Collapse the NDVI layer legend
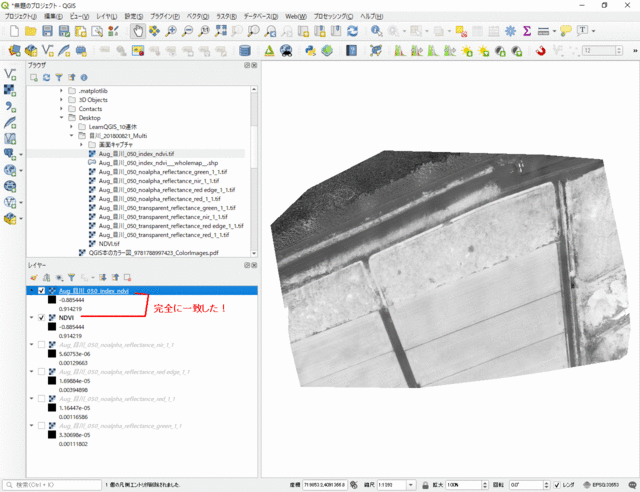Image resolution: width=640 pixels, height=492 pixels. point(31,318)
